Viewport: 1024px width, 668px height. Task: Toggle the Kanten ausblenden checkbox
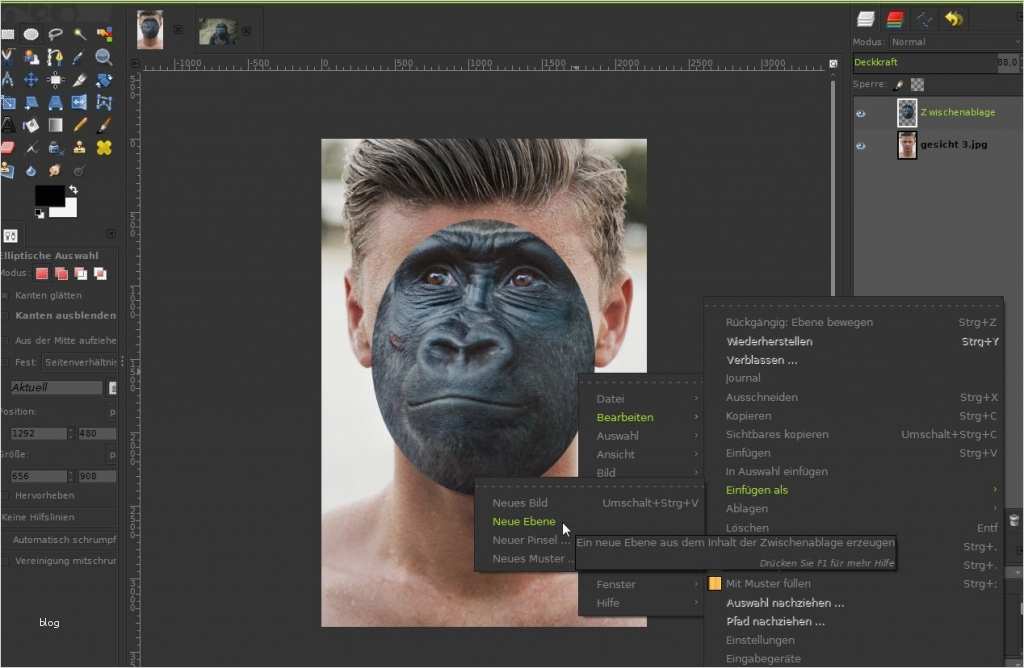tap(5, 316)
